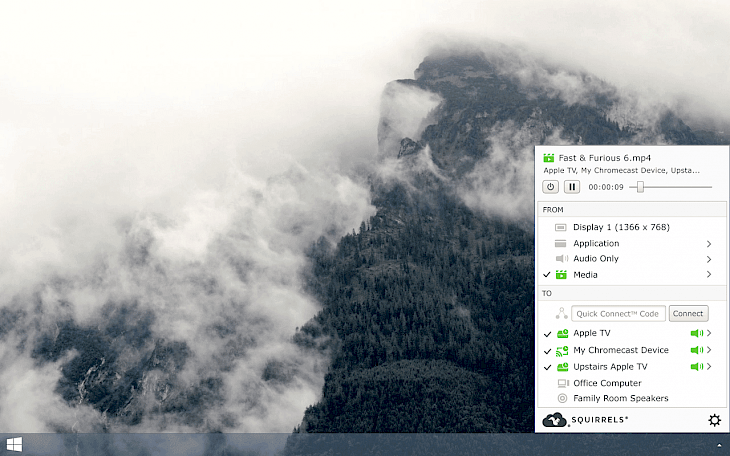
Task: Expand My Chromecast Device options chevron
Action: click(709, 350)
